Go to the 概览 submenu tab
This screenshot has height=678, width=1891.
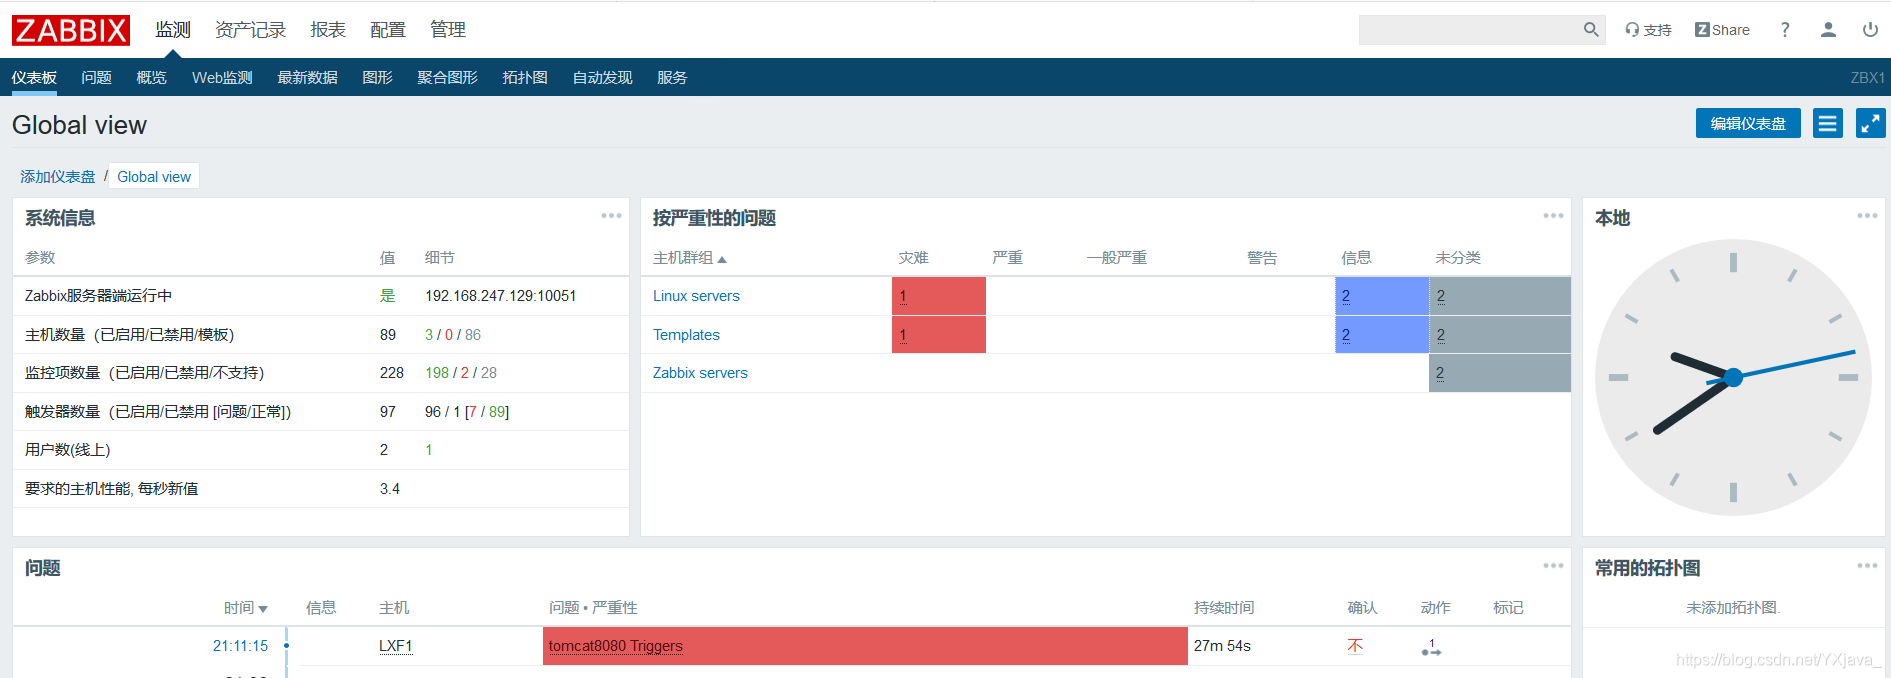151,77
